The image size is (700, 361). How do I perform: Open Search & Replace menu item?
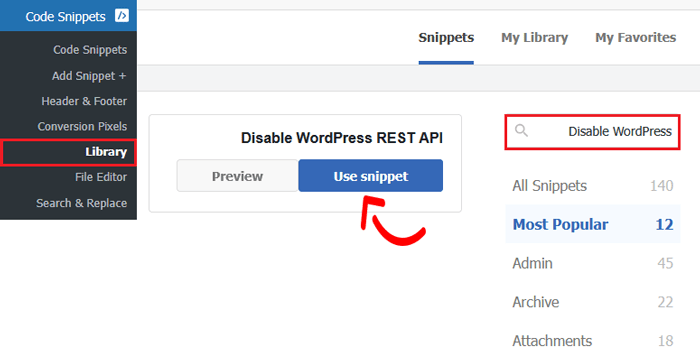[82, 203]
